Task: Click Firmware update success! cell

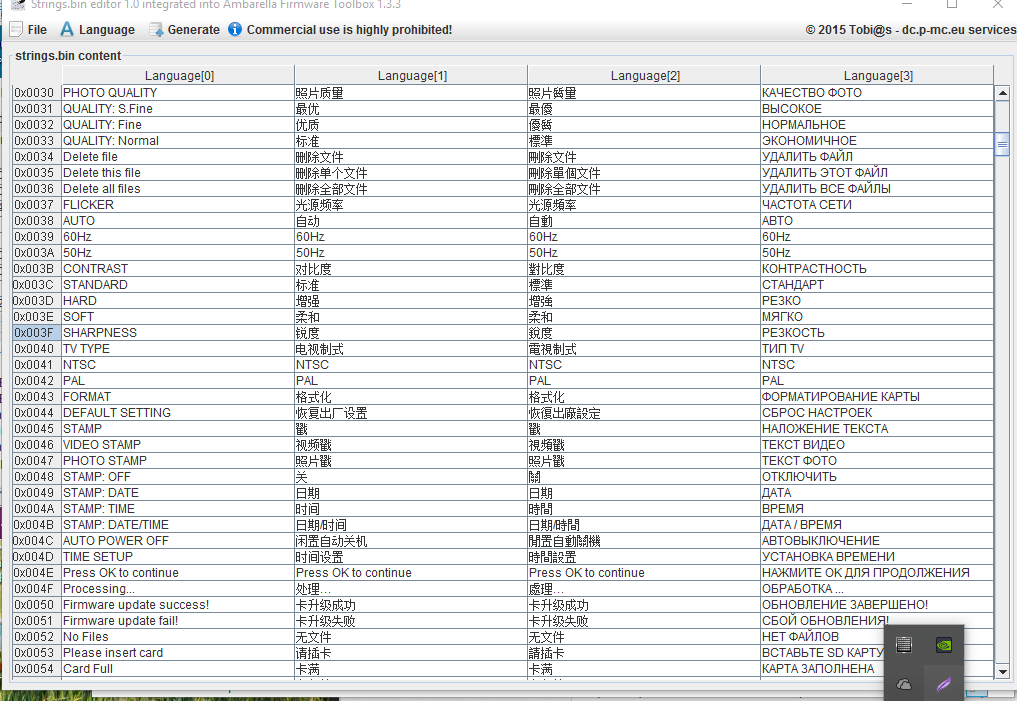Action: (x=177, y=605)
